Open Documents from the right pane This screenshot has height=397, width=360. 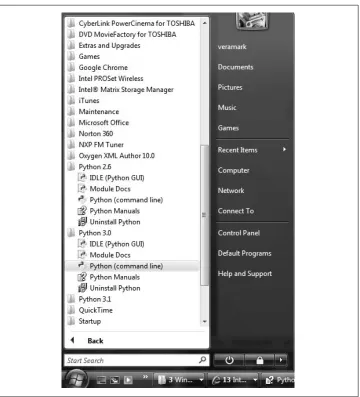pyautogui.click(x=235, y=67)
